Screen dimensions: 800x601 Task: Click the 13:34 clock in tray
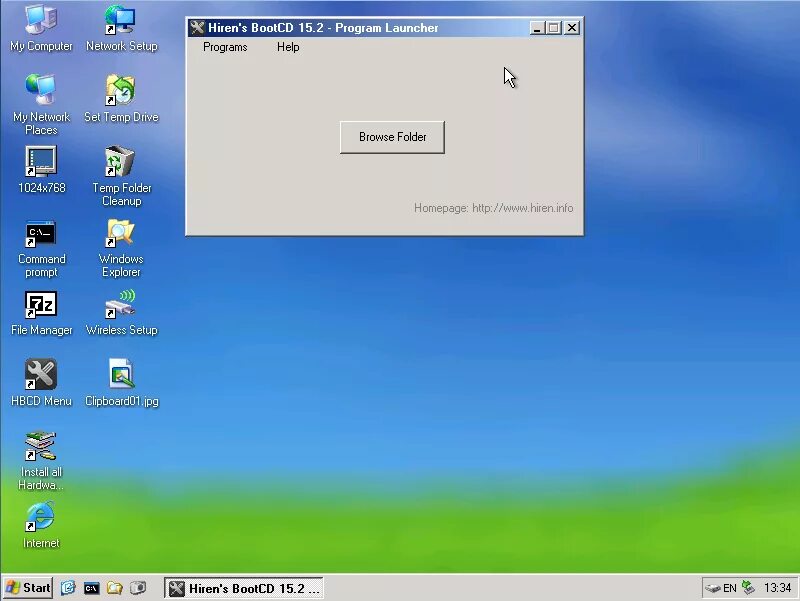click(777, 588)
